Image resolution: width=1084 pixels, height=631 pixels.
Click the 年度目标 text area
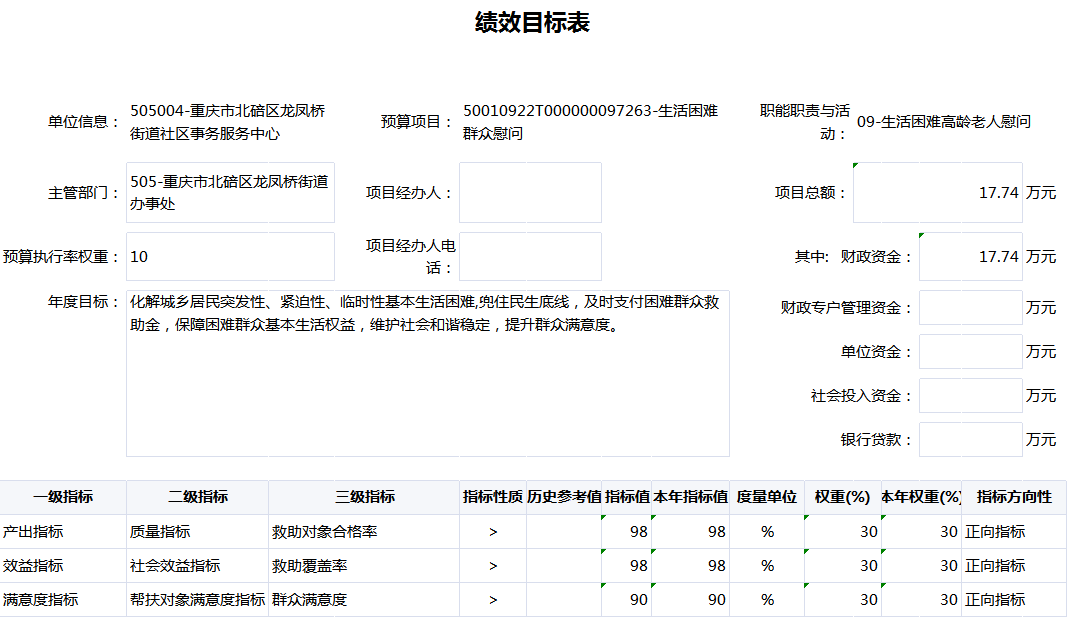click(428, 373)
